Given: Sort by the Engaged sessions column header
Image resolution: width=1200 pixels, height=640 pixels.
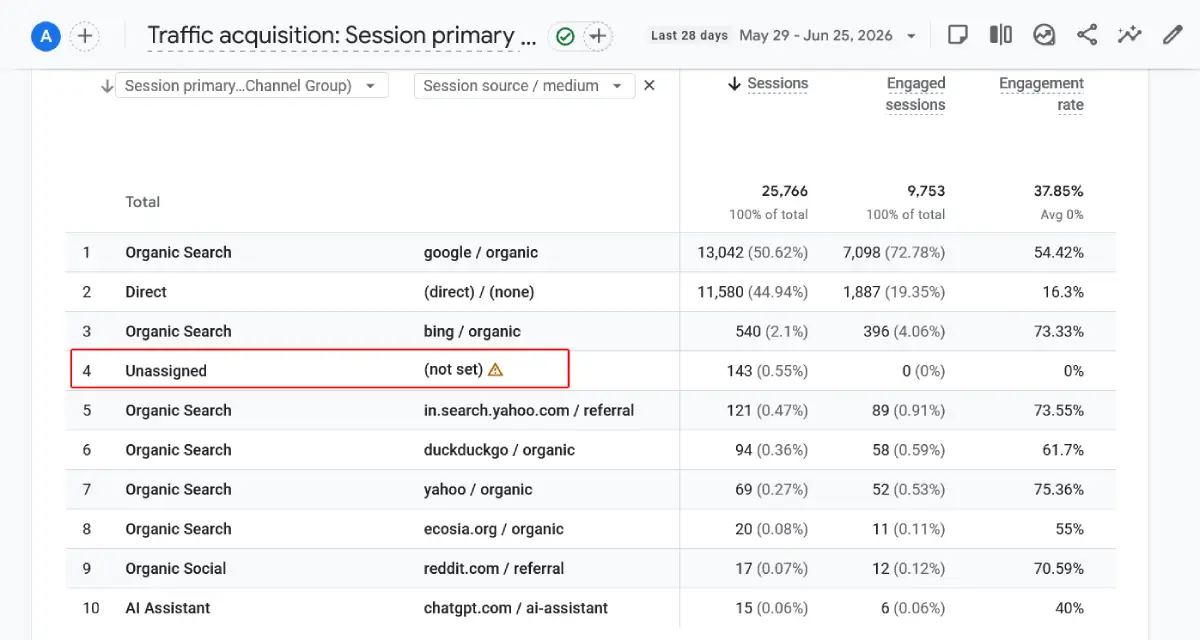Looking at the screenshot, I should [915, 94].
